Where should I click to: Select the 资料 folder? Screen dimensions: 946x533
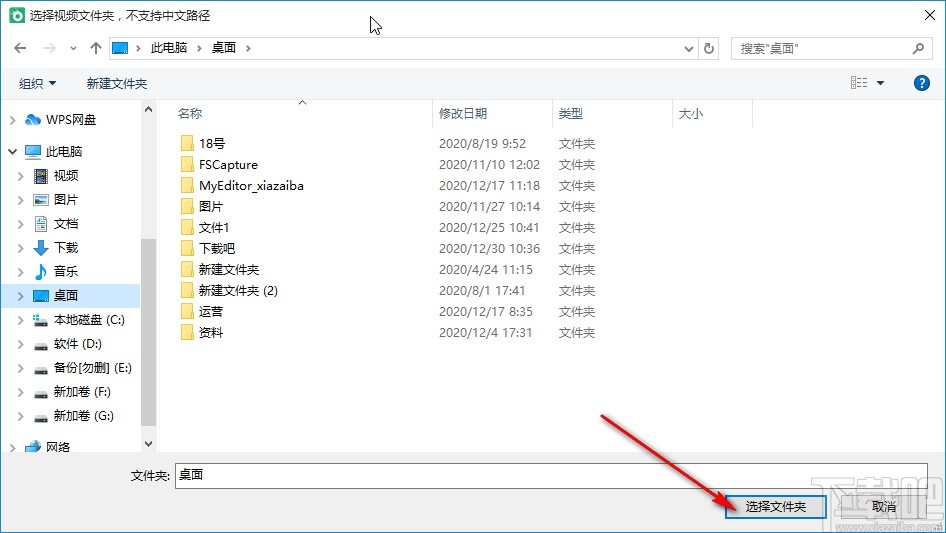pyautogui.click(x=211, y=333)
